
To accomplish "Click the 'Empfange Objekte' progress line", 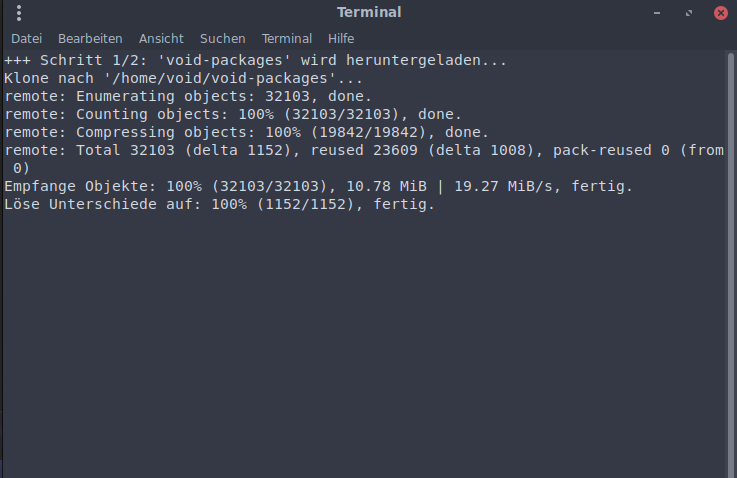I will point(318,187).
